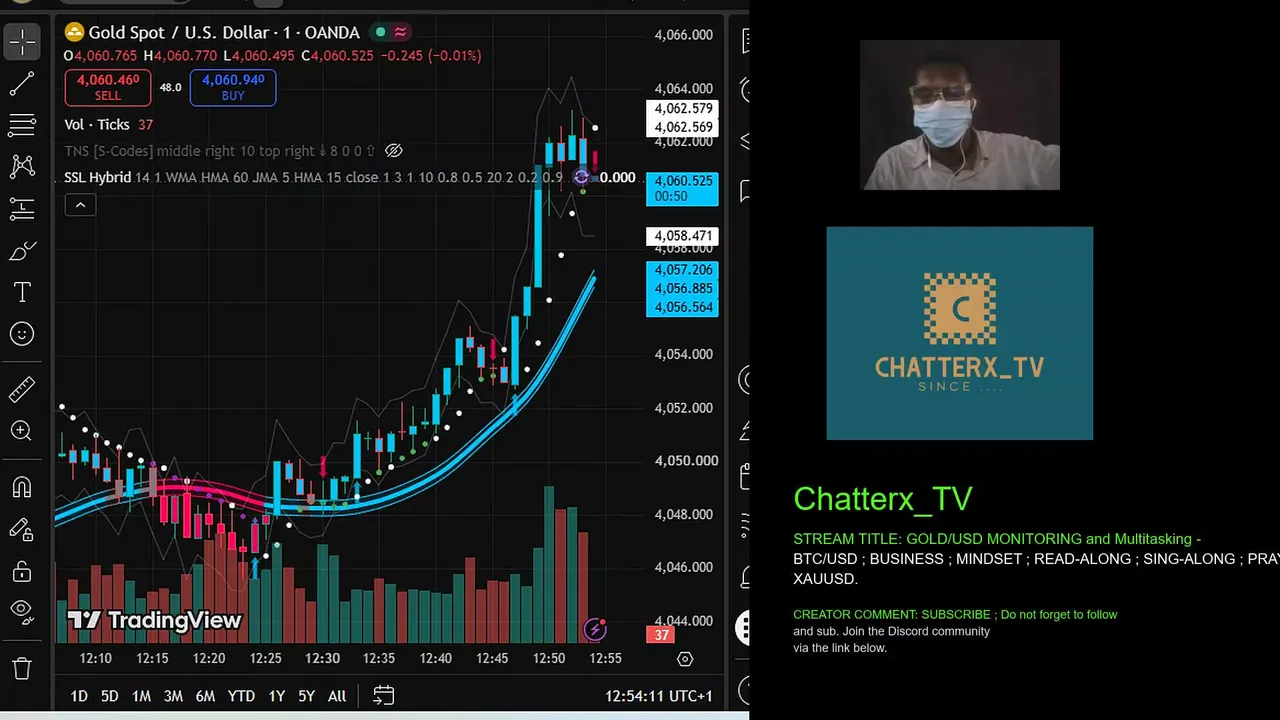Viewport: 1280px width, 720px height.
Task: Select the 1Y time range
Action: (x=277, y=696)
